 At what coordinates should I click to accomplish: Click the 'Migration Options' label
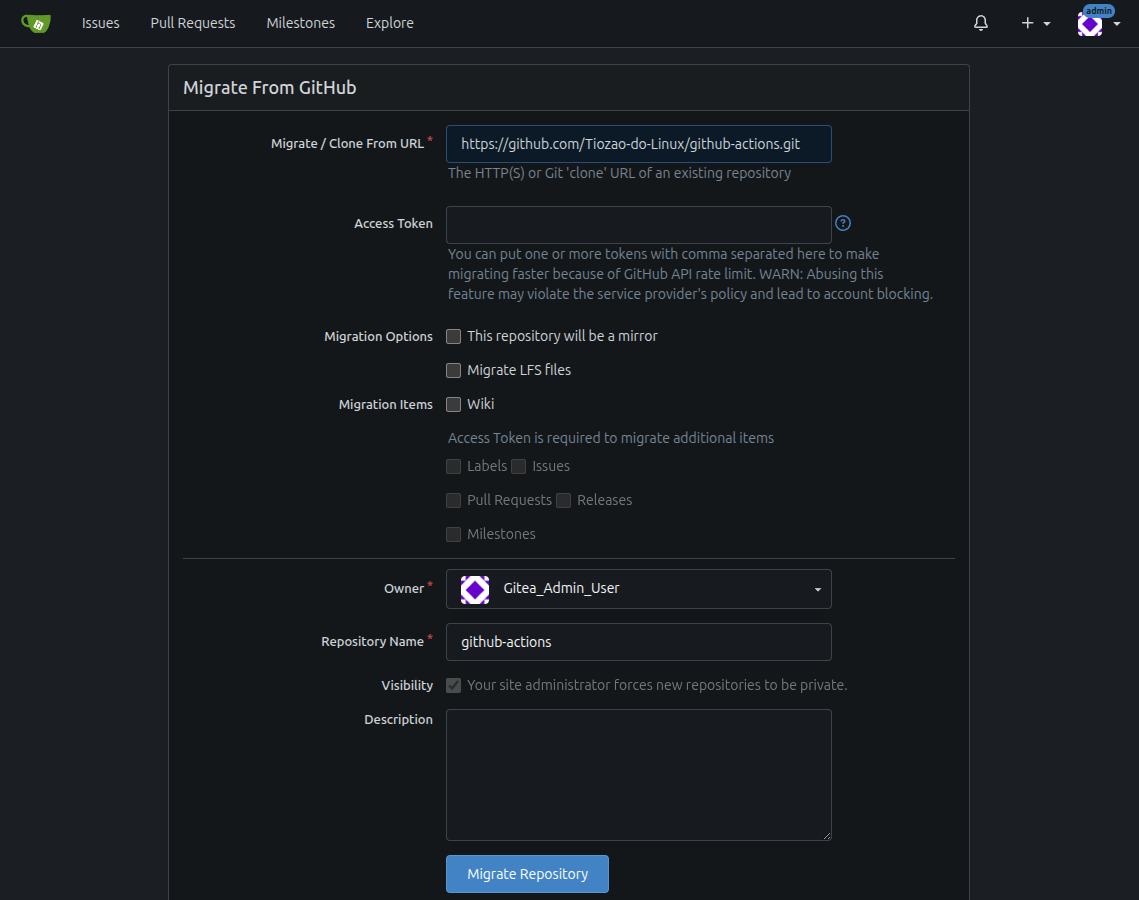point(378,336)
